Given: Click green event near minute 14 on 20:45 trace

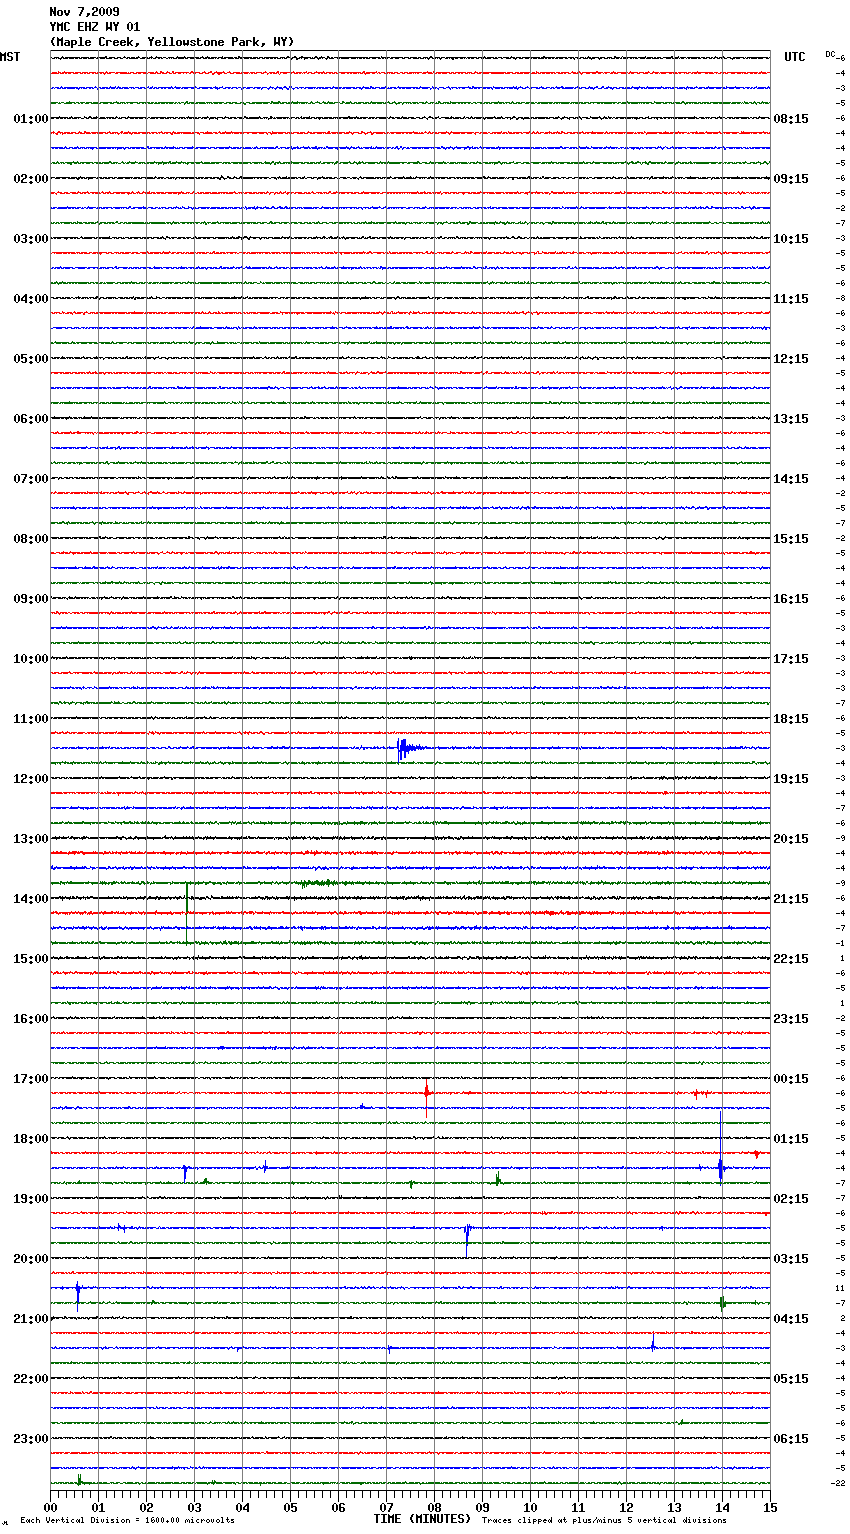Looking at the screenshot, I should point(722,1302).
